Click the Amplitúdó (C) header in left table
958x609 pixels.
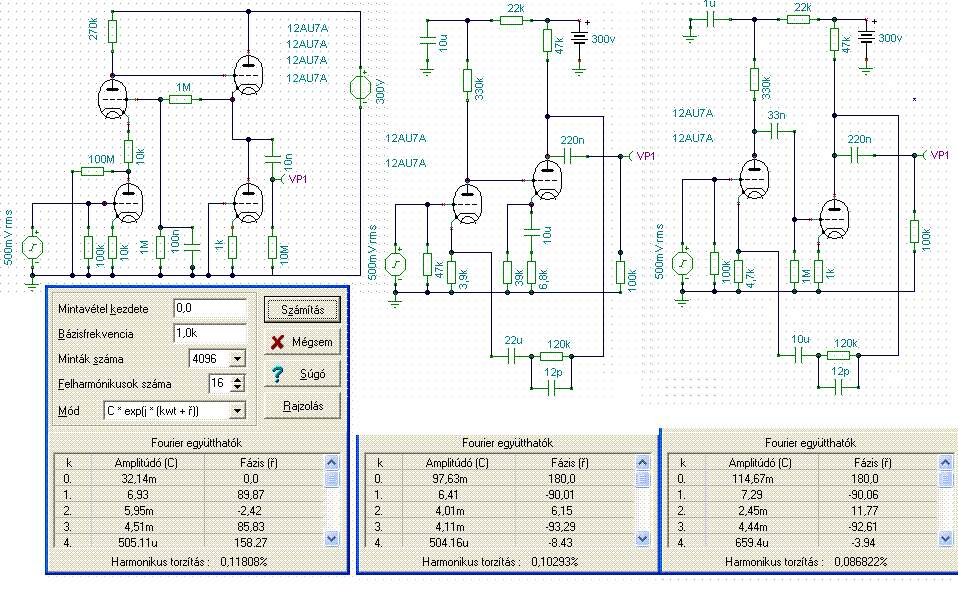(x=147, y=463)
